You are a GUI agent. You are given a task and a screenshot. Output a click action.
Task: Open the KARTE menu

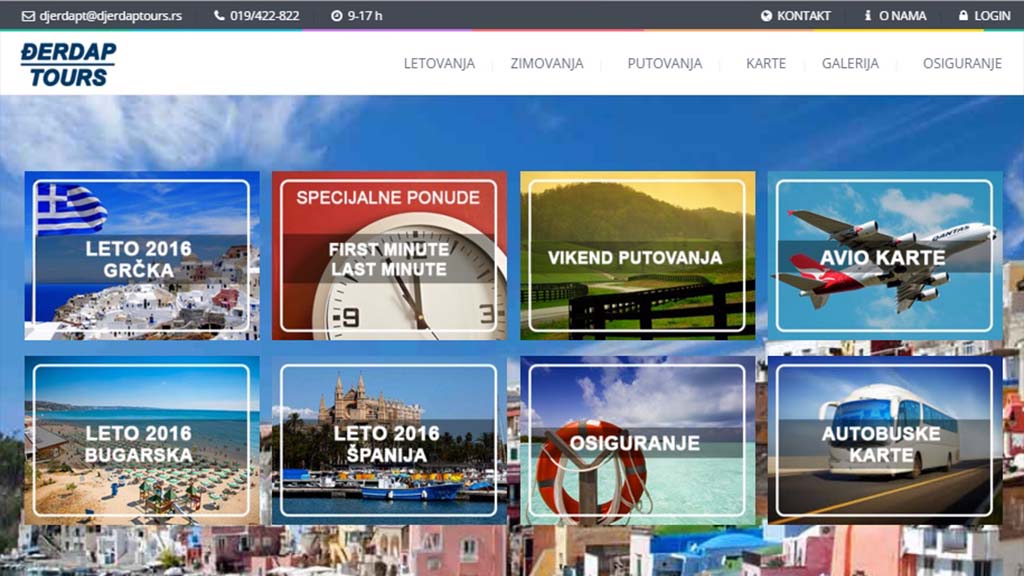click(x=766, y=63)
